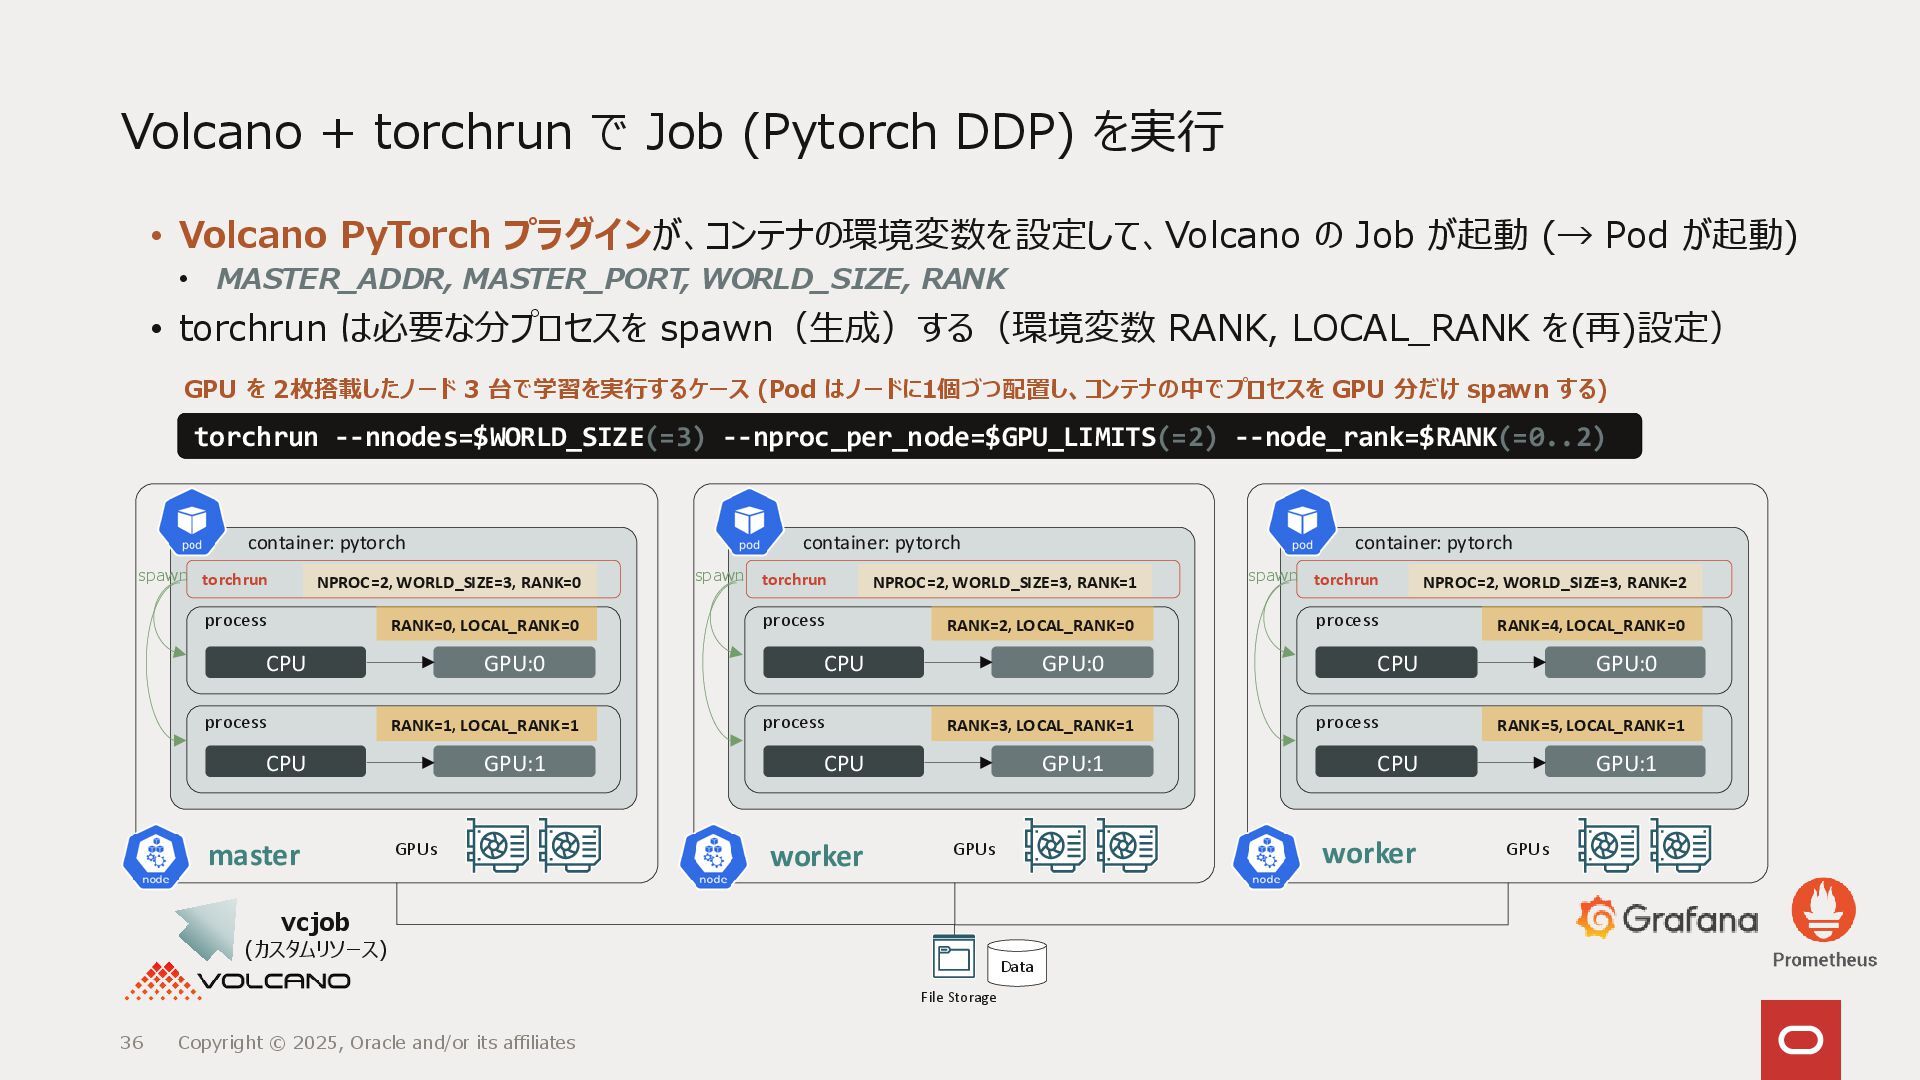Click the first GPU card icon on master
This screenshot has width=1920, height=1080.
pos(497,846)
